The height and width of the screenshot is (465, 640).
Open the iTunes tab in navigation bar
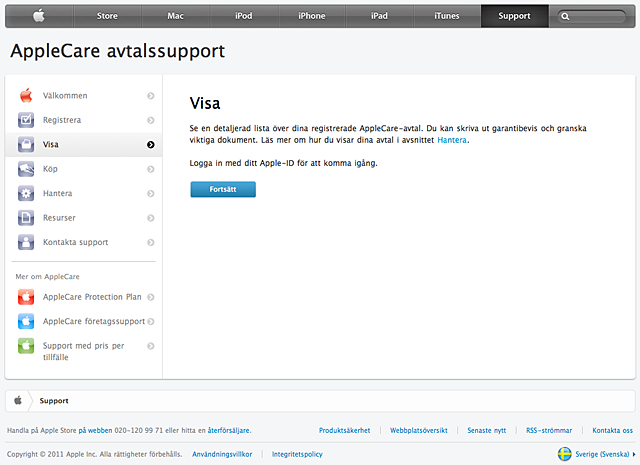point(447,16)
